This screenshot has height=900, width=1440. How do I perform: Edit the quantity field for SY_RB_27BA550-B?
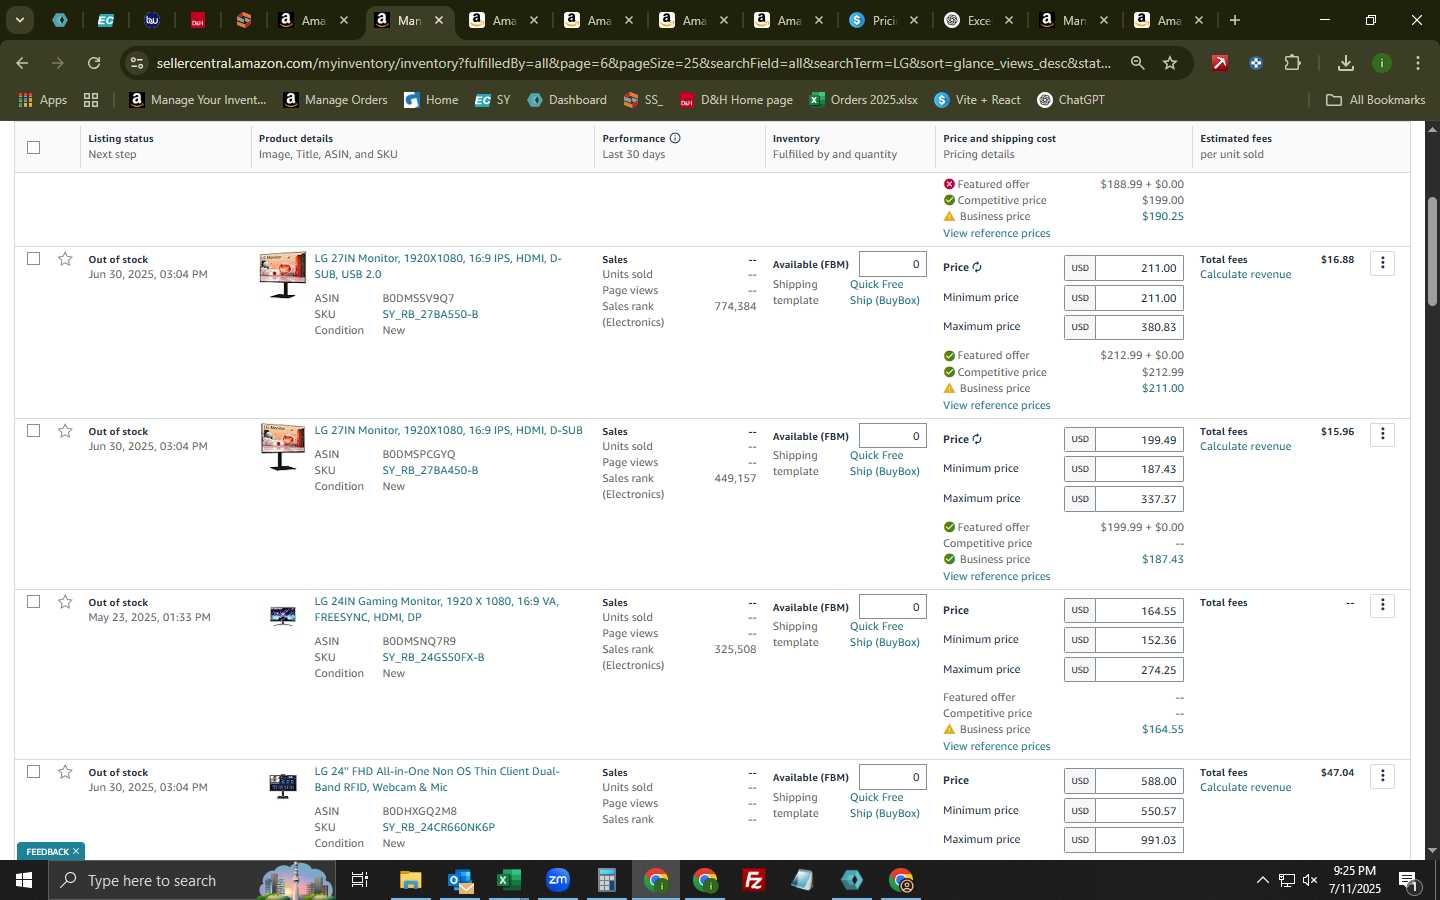tap(893, 264)
